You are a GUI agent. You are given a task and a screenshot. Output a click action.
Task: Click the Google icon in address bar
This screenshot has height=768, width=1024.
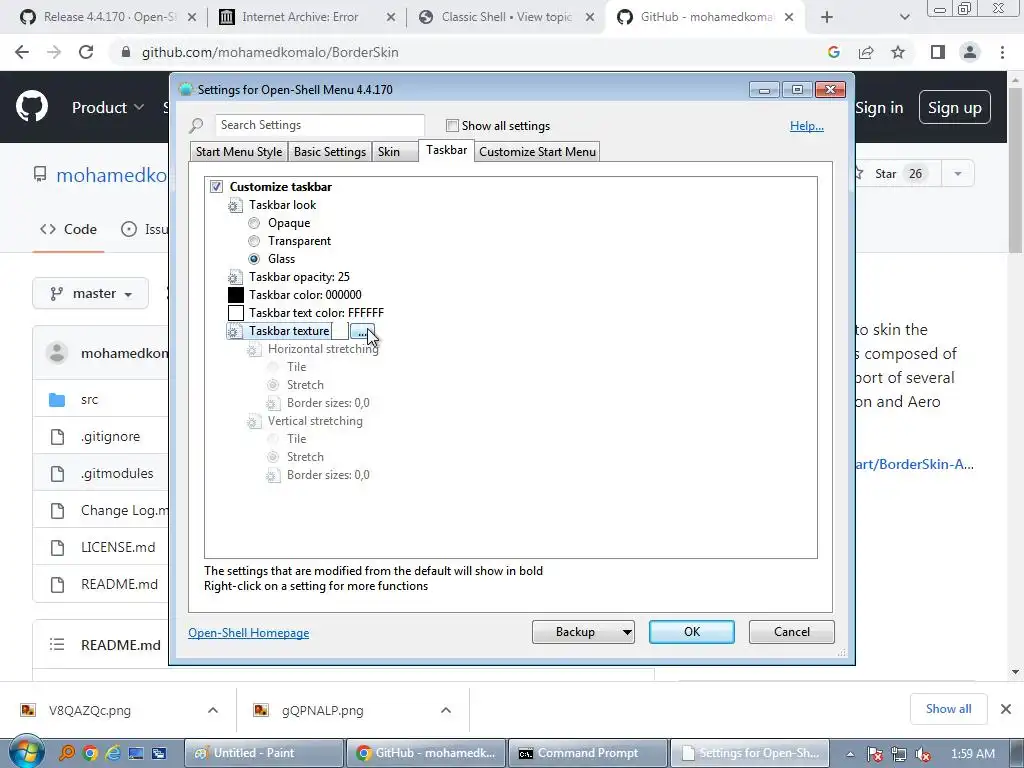pos(833,52)
